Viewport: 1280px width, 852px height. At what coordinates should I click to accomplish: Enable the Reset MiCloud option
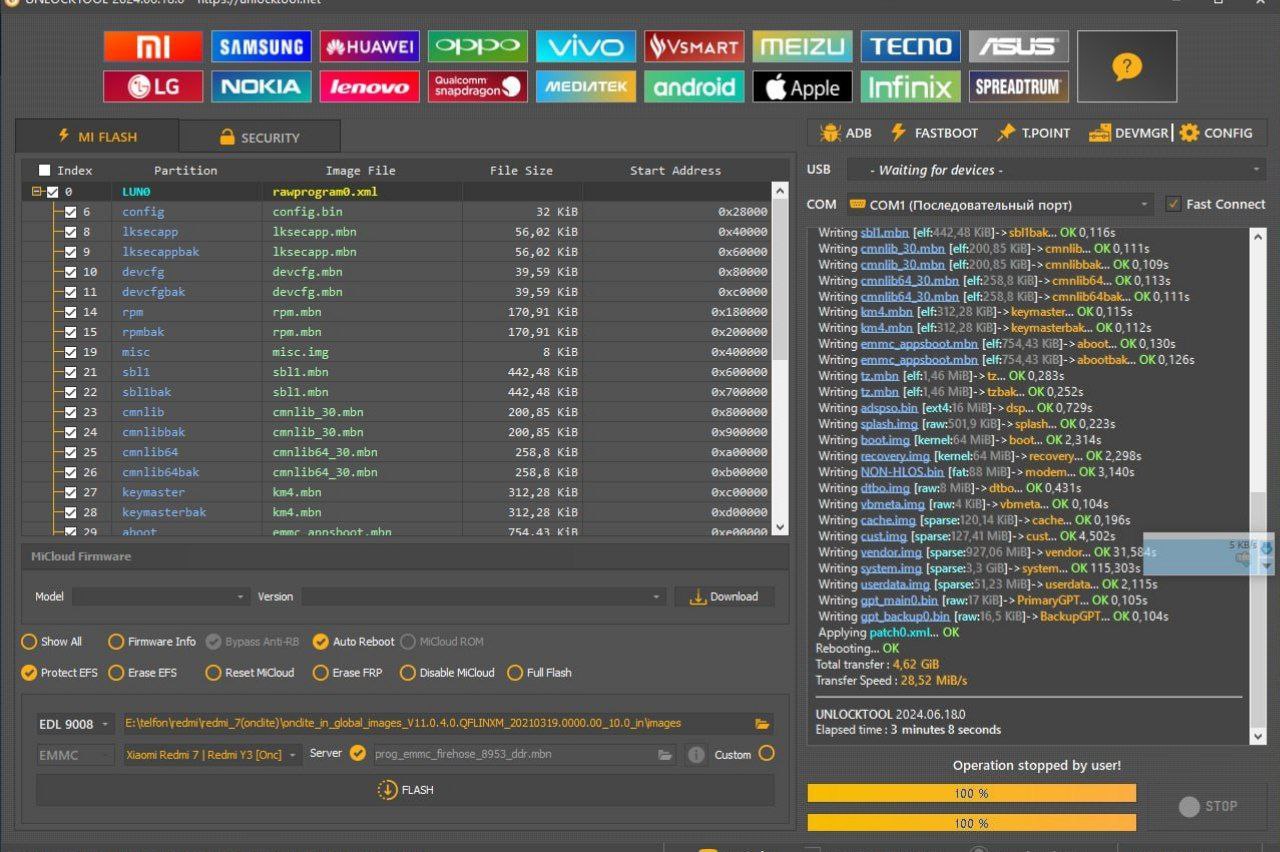coord(250,672)
